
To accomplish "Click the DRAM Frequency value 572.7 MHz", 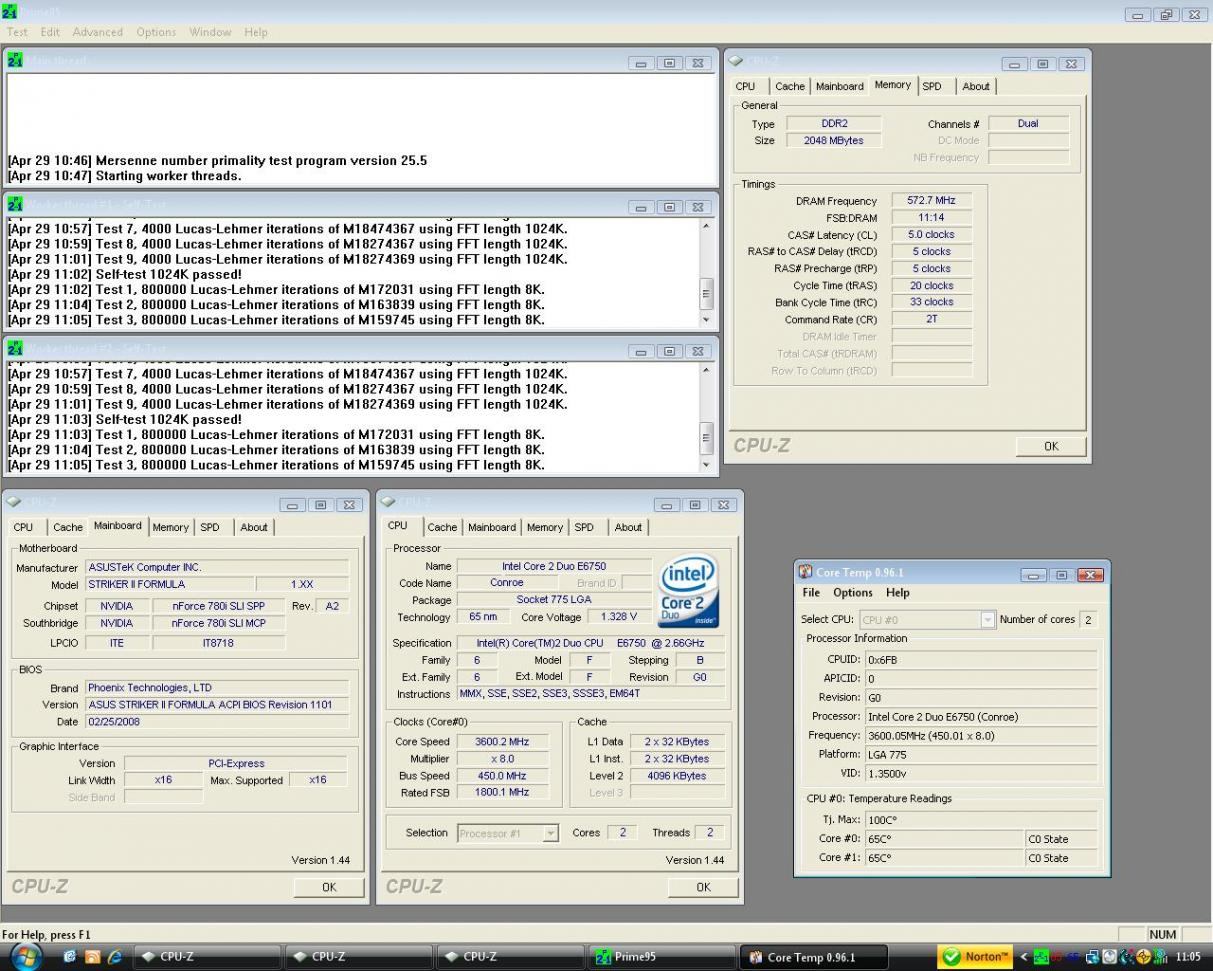I will (931, 201).
